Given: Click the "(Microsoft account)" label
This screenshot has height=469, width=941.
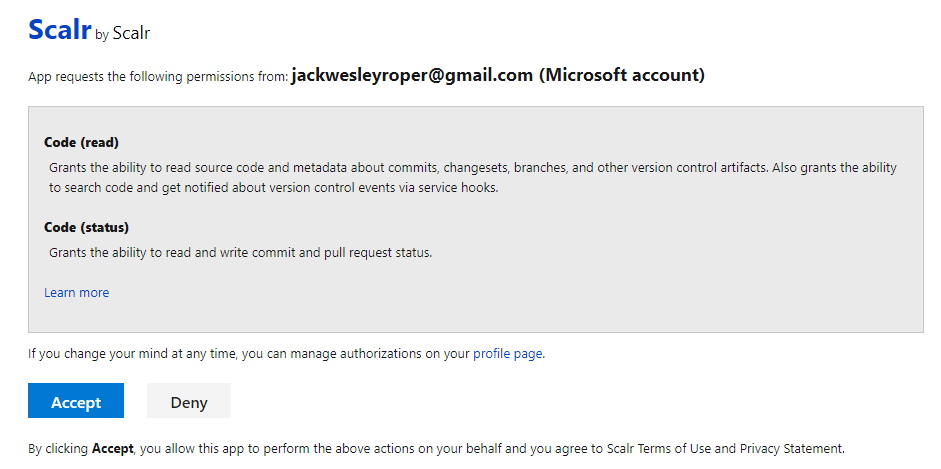Looking at the screenshot, I should pos(621,76).
